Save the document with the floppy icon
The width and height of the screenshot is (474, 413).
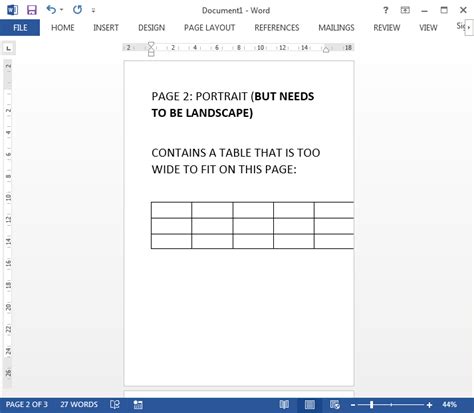(32, 10)
